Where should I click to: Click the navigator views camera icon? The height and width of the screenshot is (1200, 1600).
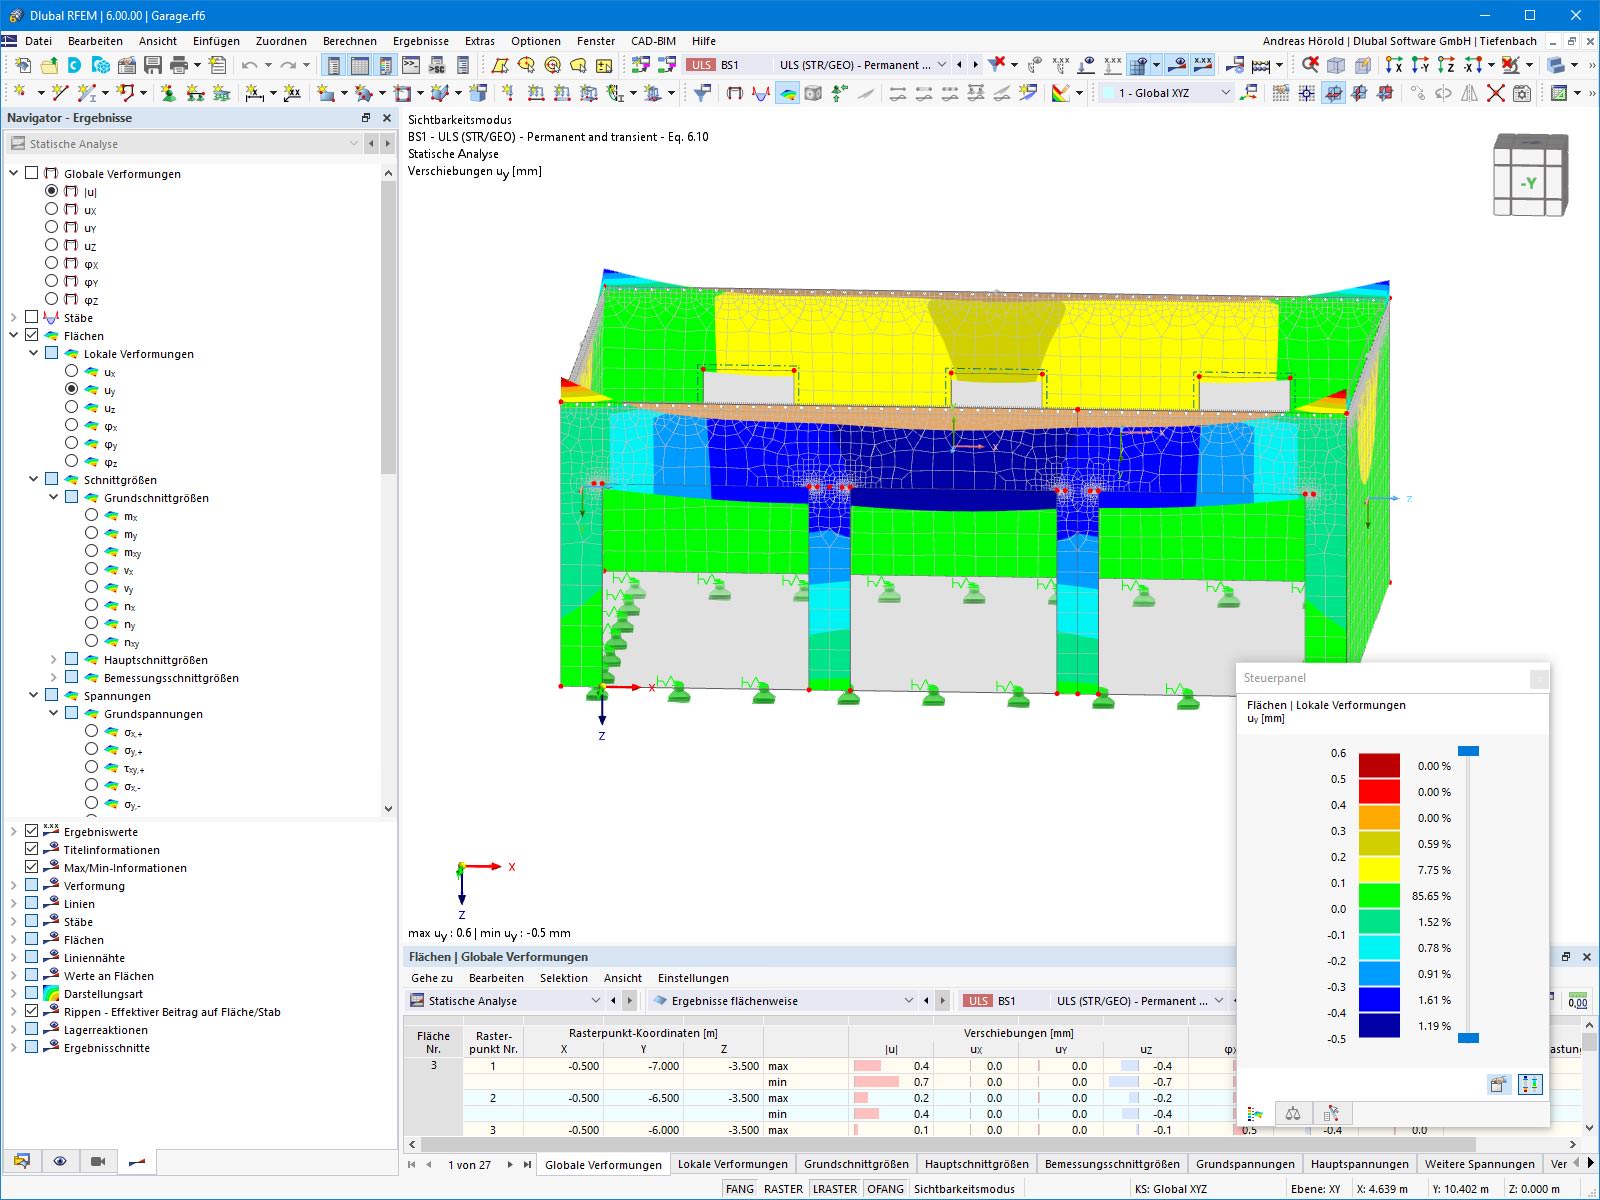point(98,1161)
